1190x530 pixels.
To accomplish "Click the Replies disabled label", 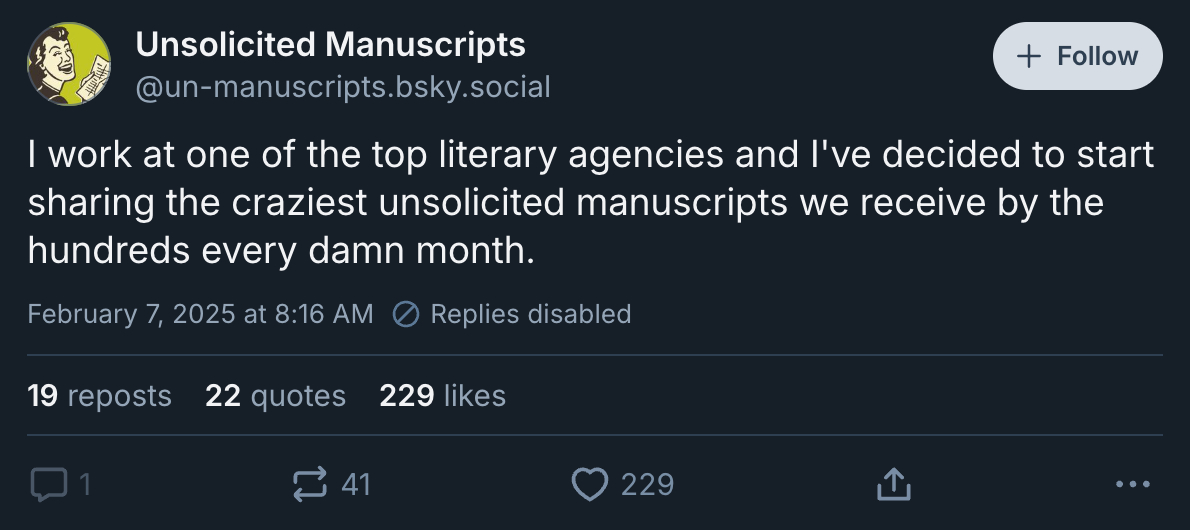I will coord(530,314).
